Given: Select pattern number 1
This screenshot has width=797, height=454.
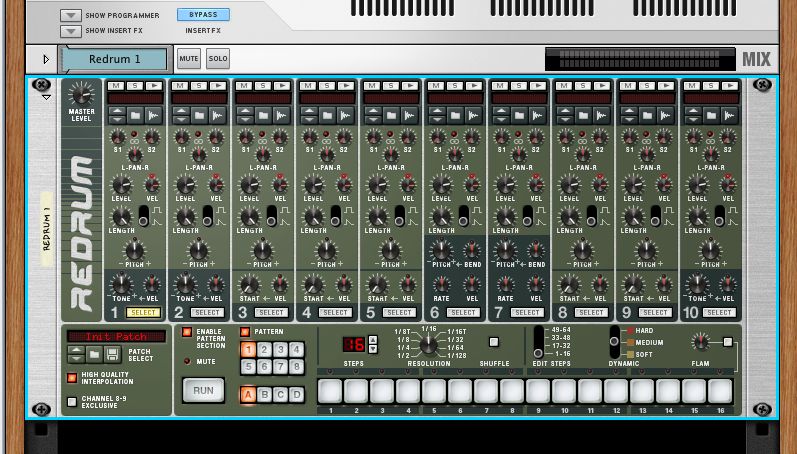Looking at the screenshot, I should [x=248, y=349].
